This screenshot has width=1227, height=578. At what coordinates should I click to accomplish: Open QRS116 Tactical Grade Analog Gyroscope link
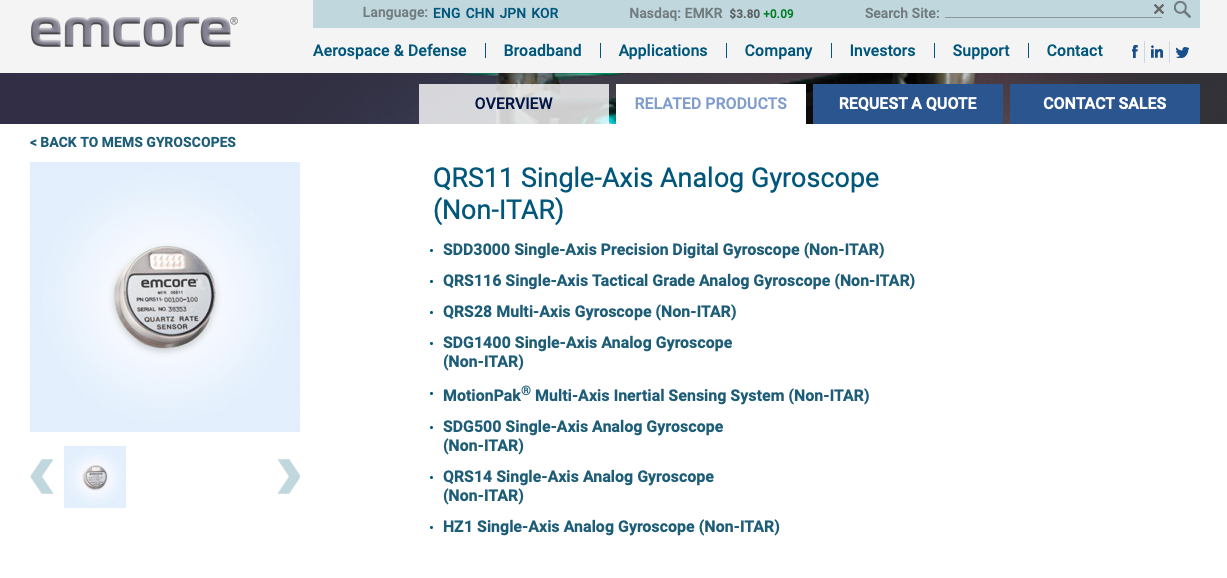(x=679, y=281)
